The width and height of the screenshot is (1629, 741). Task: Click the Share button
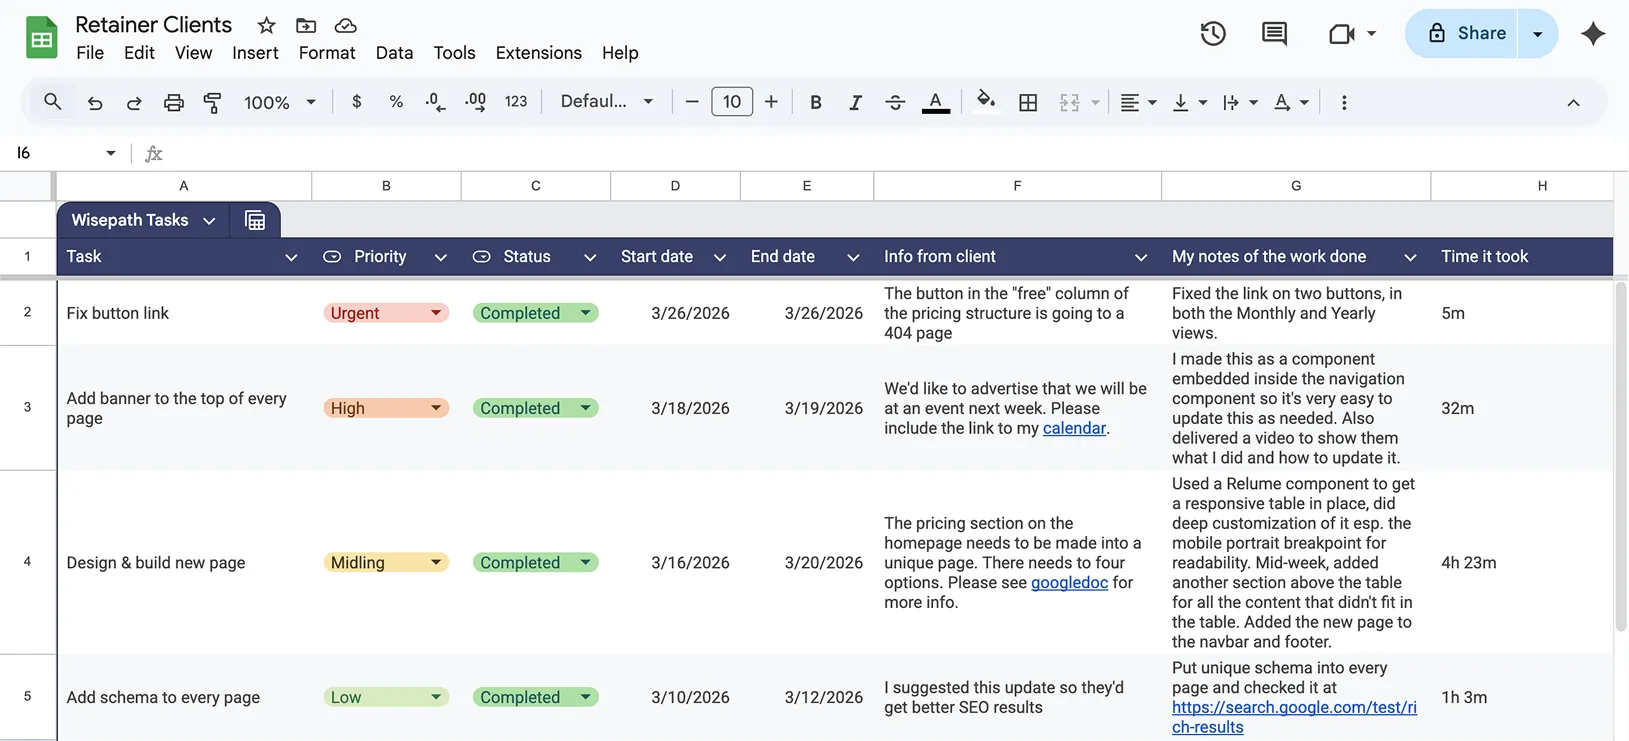(x=1462, y=34)
